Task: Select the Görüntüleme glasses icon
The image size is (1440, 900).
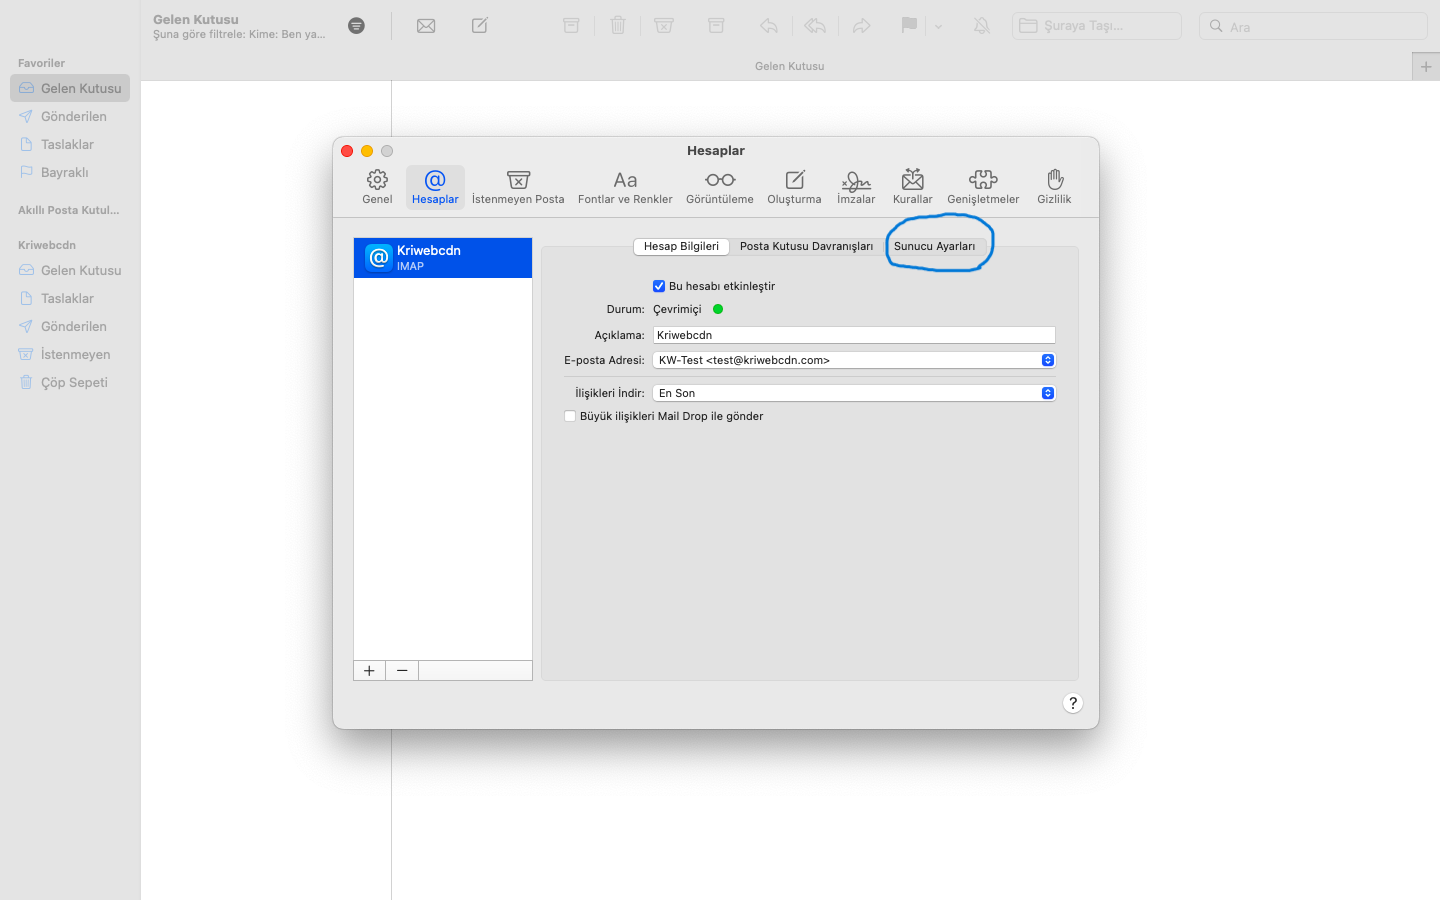Action: pyautogui.click(x=720, y=181)
